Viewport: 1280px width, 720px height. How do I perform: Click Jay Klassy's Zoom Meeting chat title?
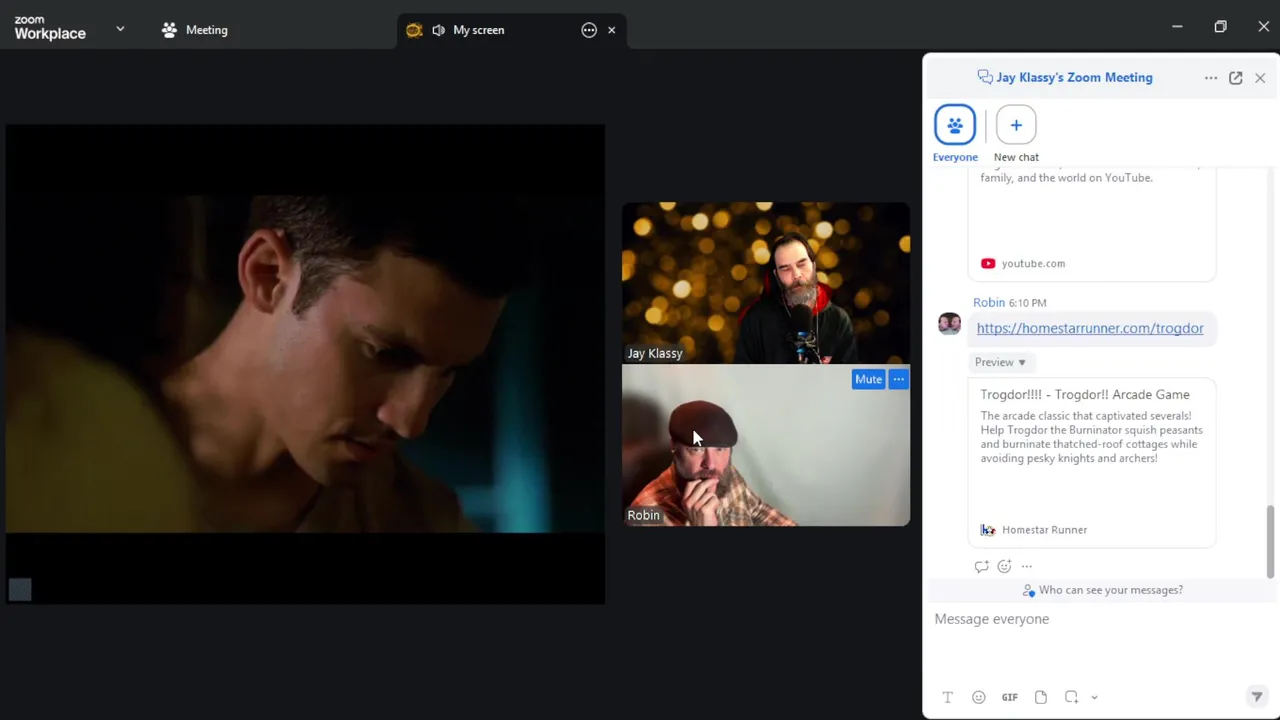(x=1074, y=77)
